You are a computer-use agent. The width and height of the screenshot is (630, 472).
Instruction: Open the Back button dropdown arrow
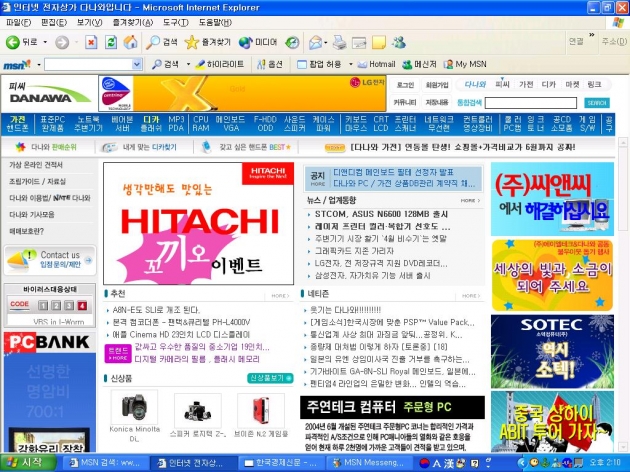[x=45, y=42]
